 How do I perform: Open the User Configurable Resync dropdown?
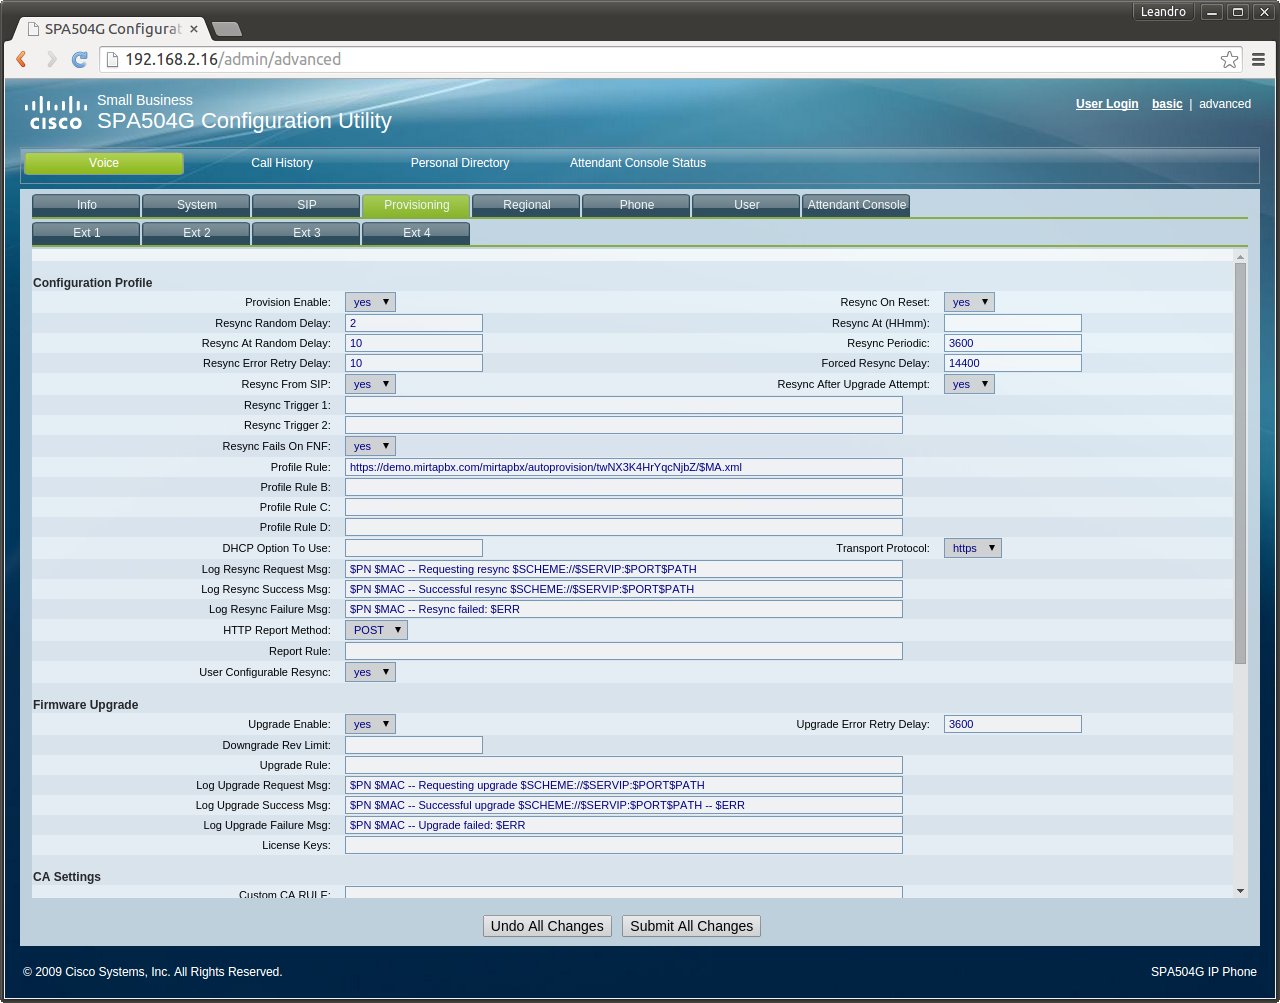pos(370,672)
